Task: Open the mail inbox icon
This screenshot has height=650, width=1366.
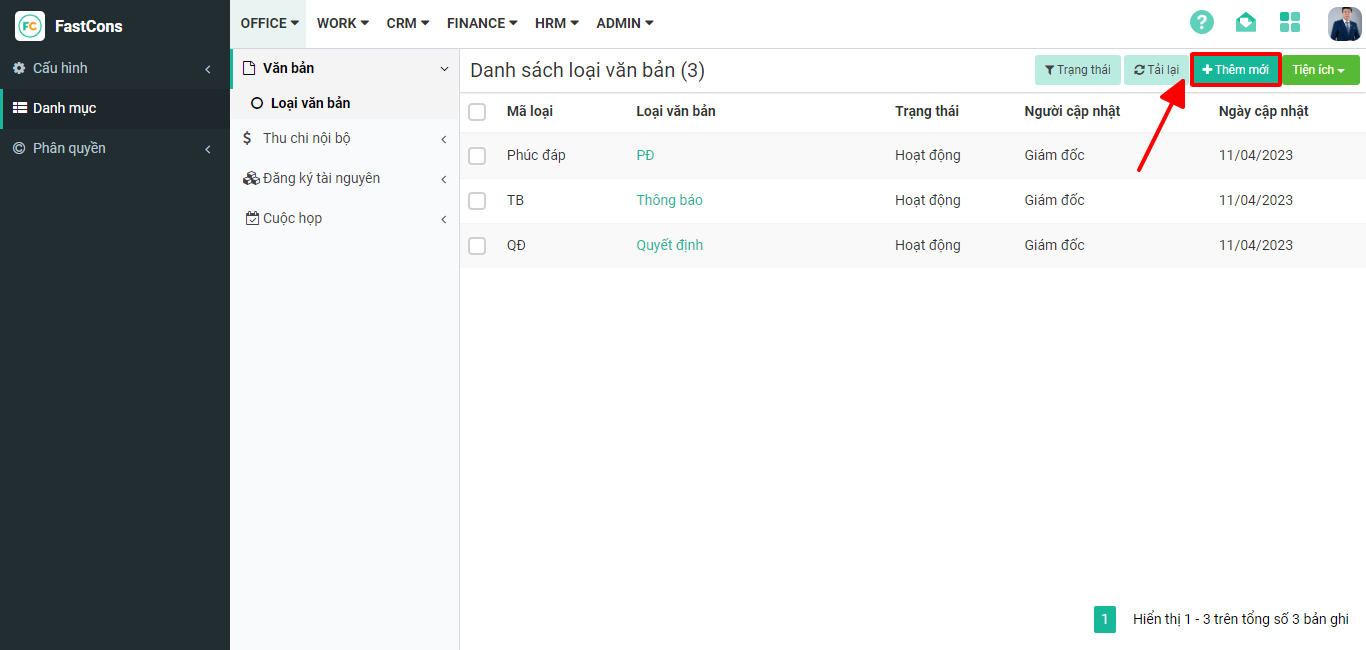Action: tap(1245, 23)
